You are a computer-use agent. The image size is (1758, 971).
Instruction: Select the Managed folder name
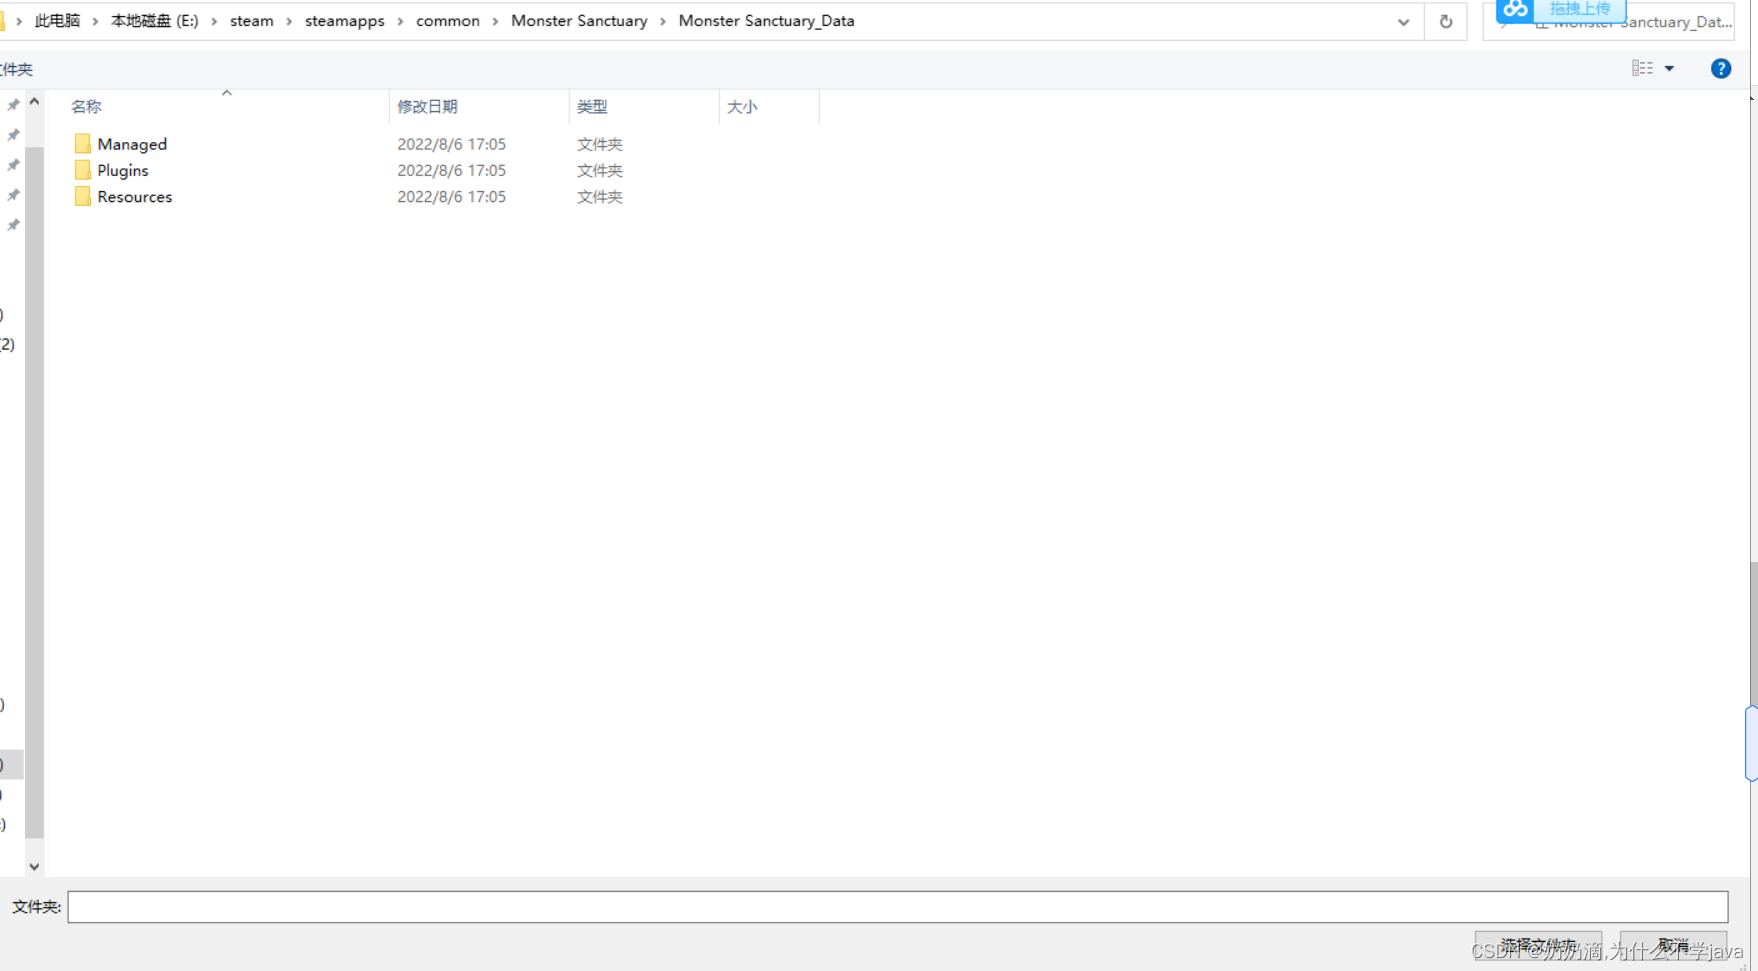point(132,144)
